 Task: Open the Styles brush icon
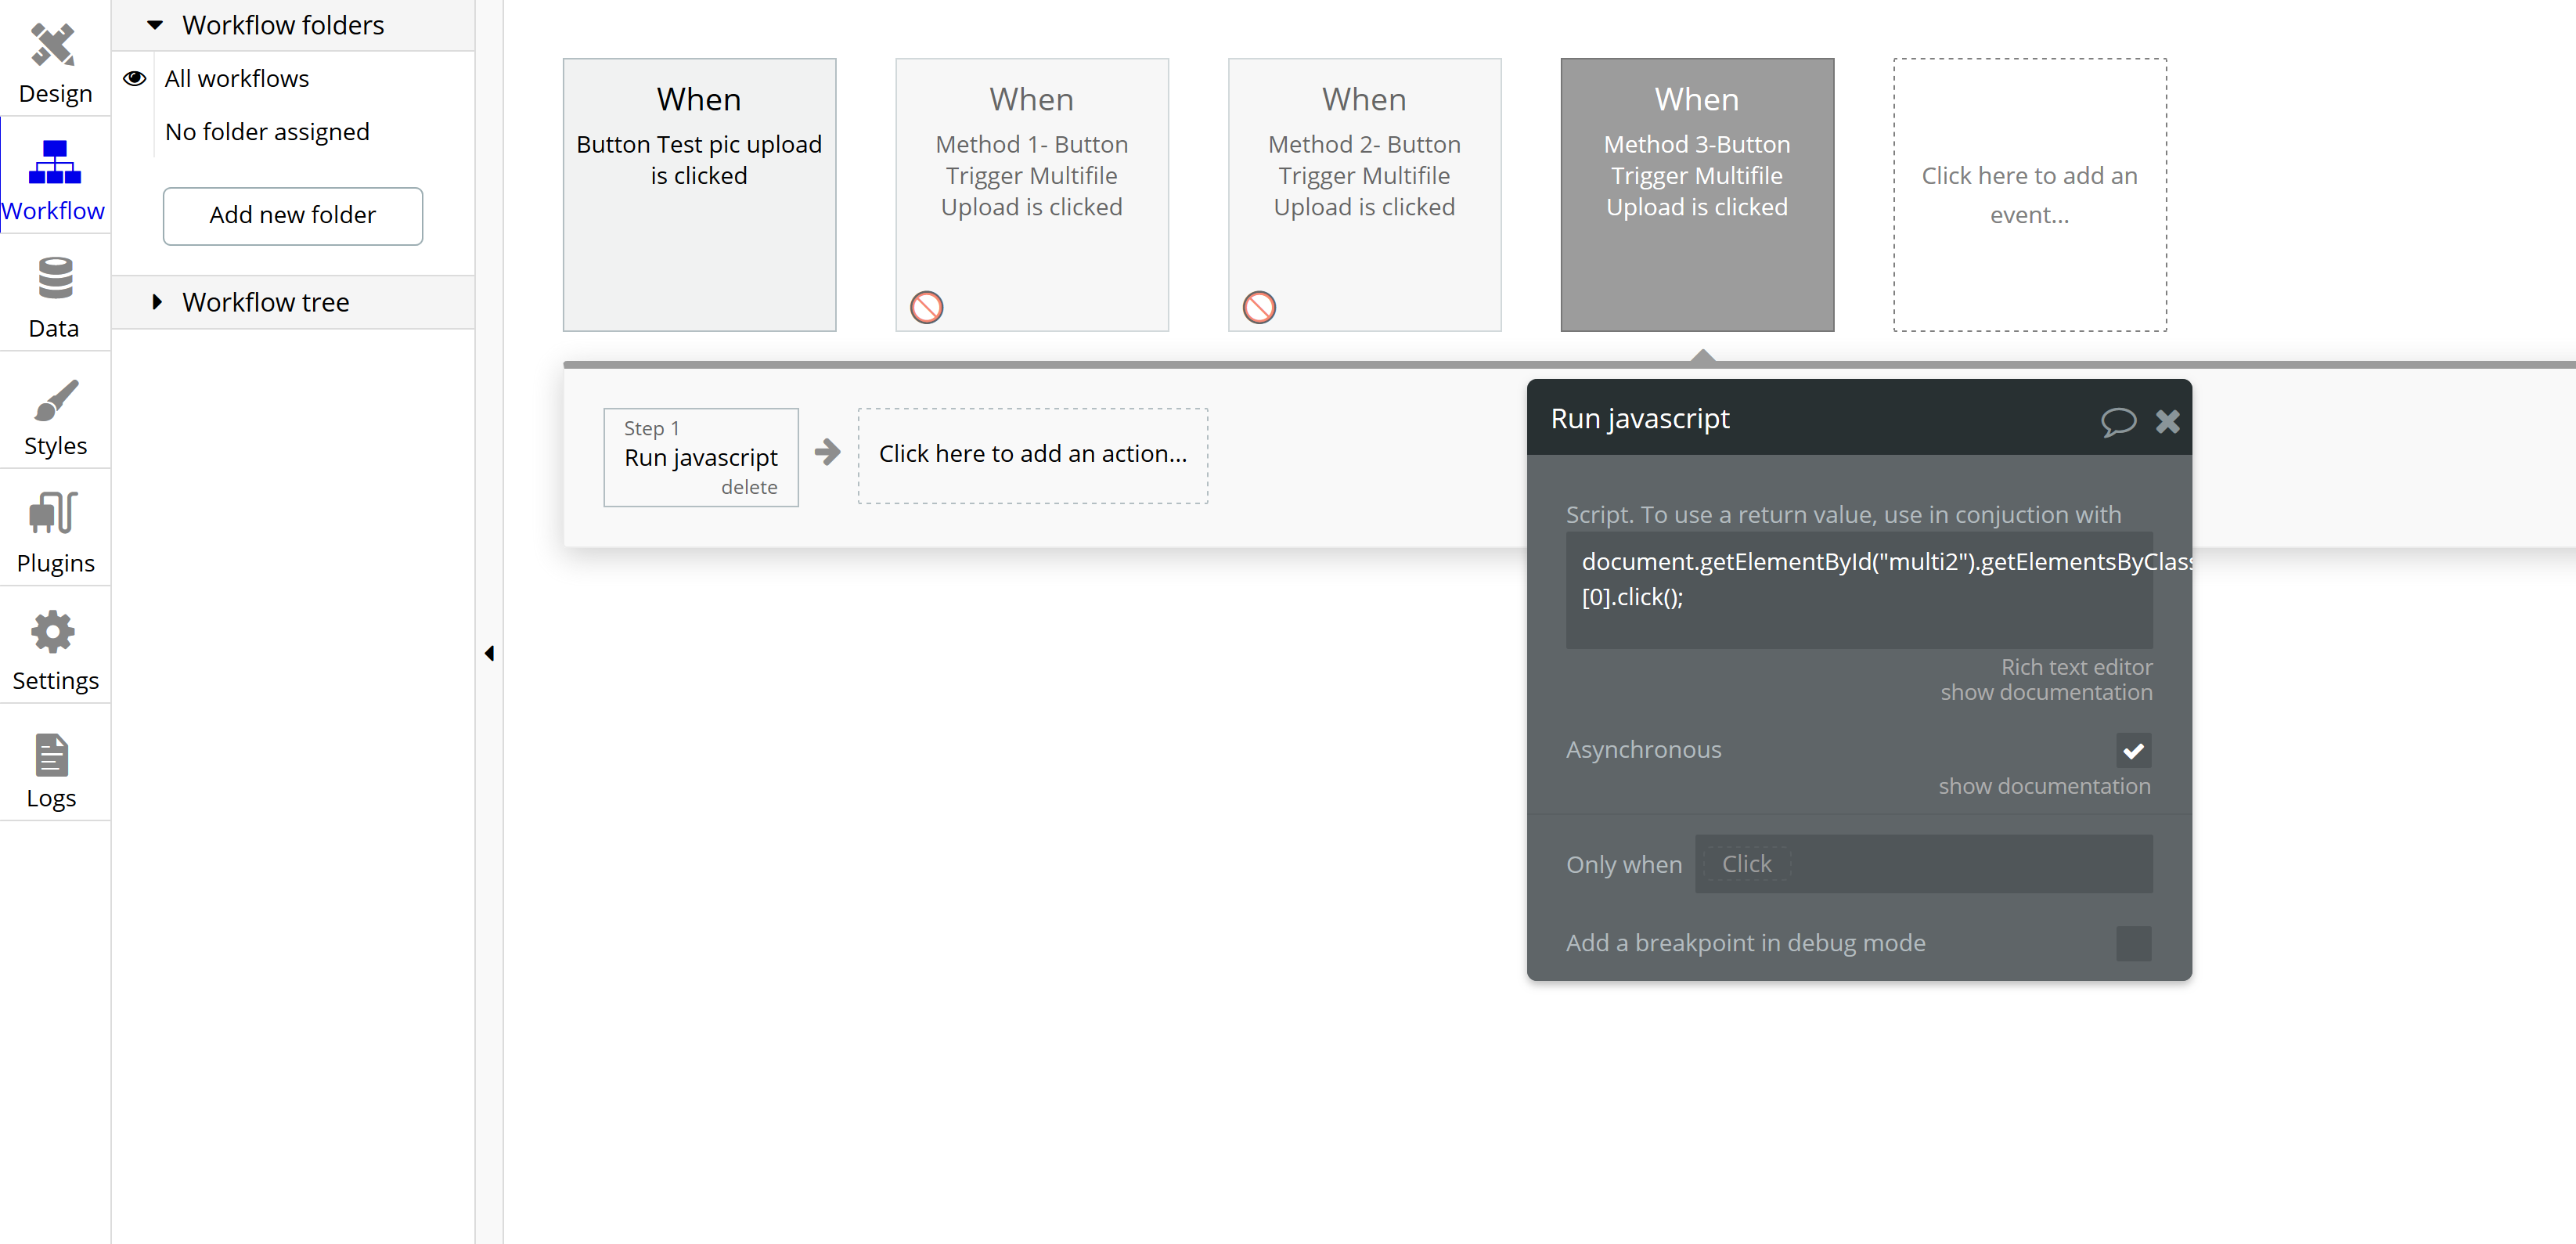(55, 399)
